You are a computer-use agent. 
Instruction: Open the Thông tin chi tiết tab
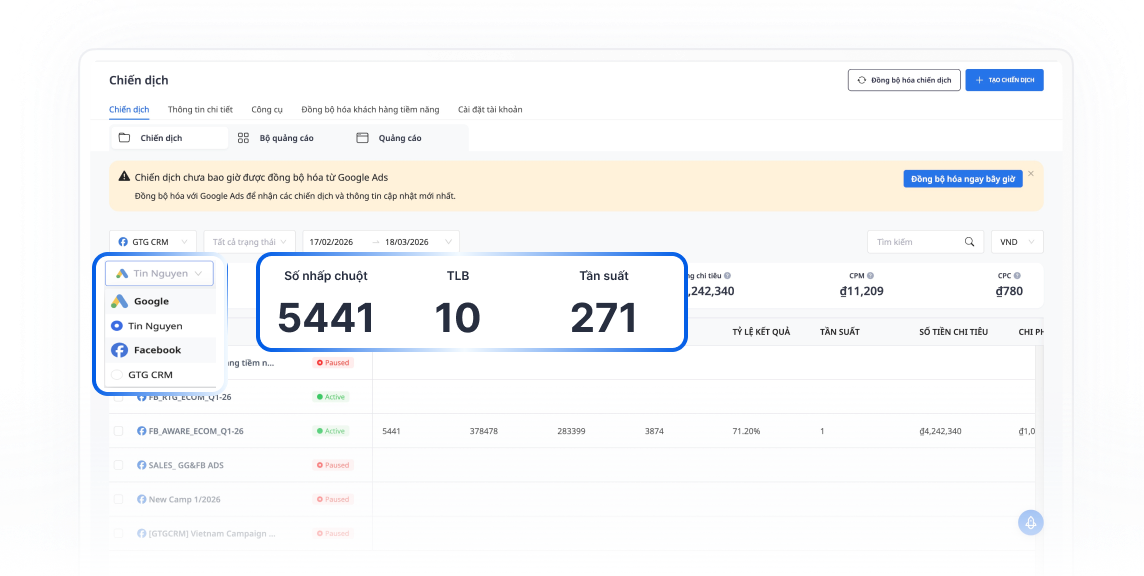(200, 109)
